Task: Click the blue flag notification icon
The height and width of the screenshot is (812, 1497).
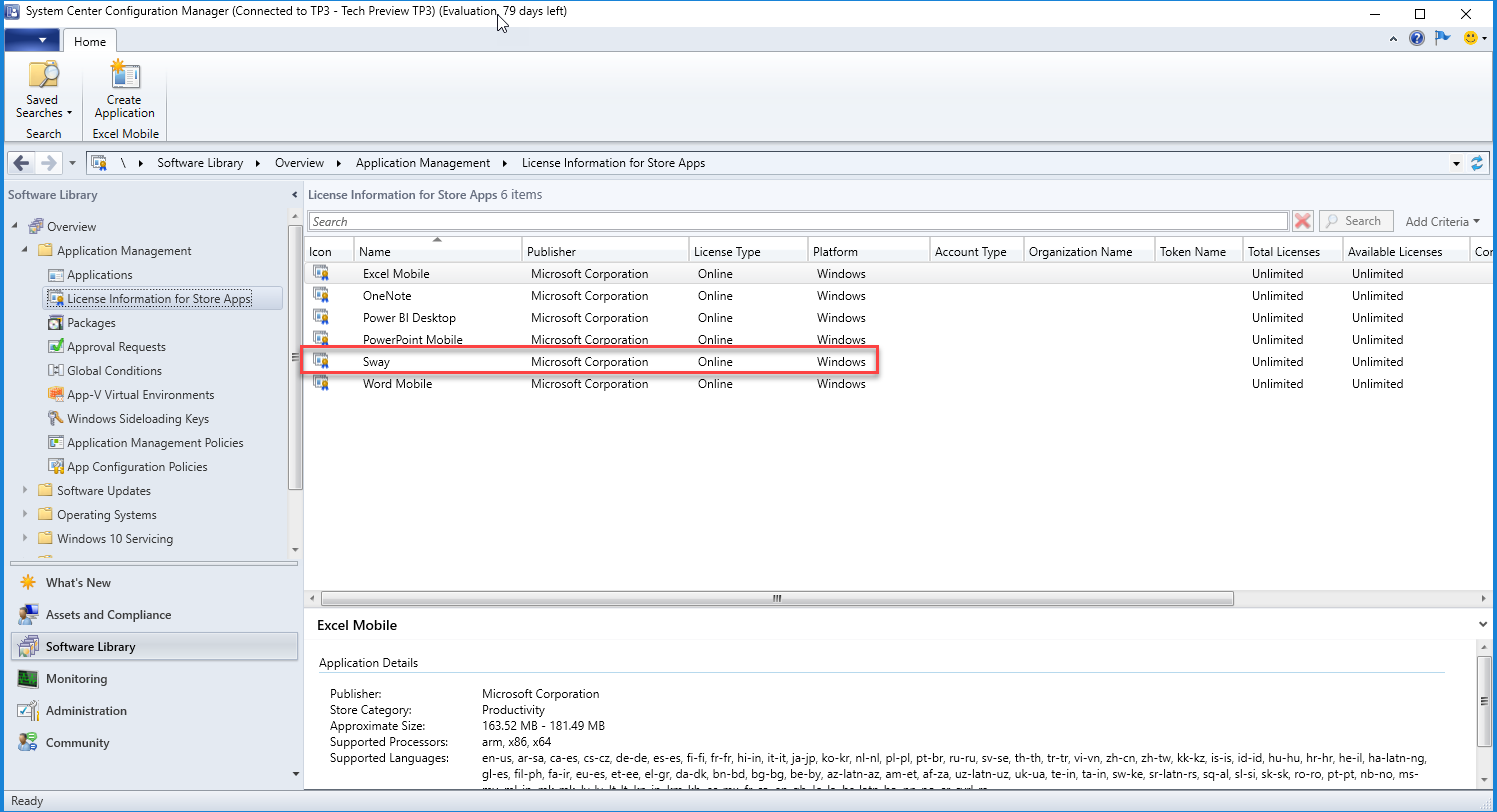Action: (x=1442, y=38)
